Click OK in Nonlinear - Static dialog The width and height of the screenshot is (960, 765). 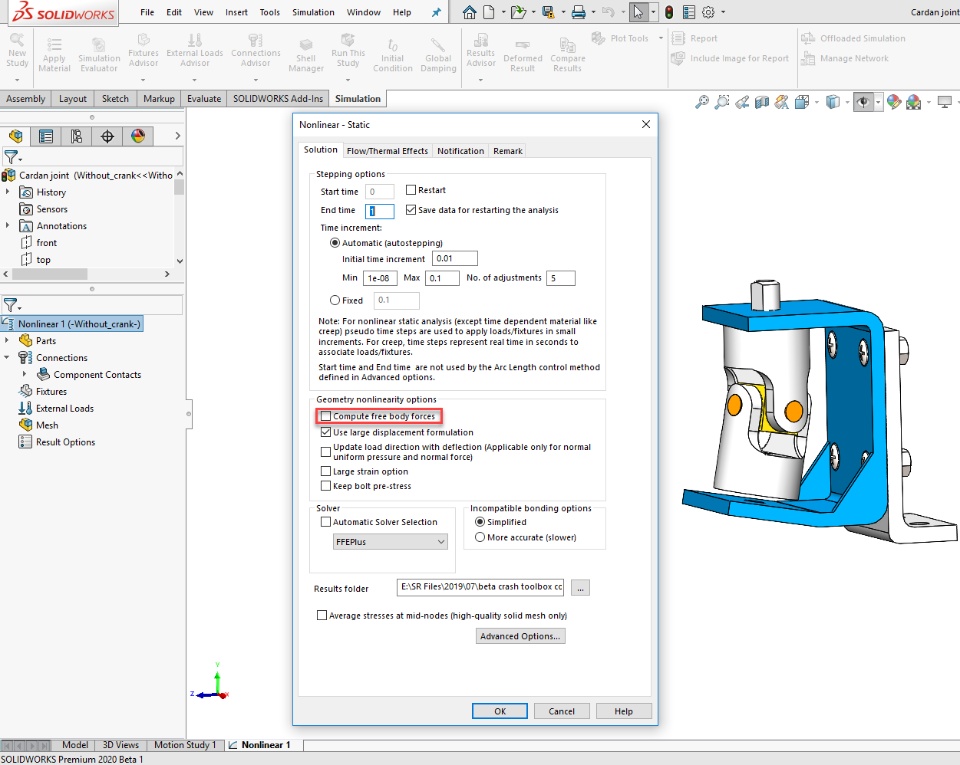click(x=500, y=711)
